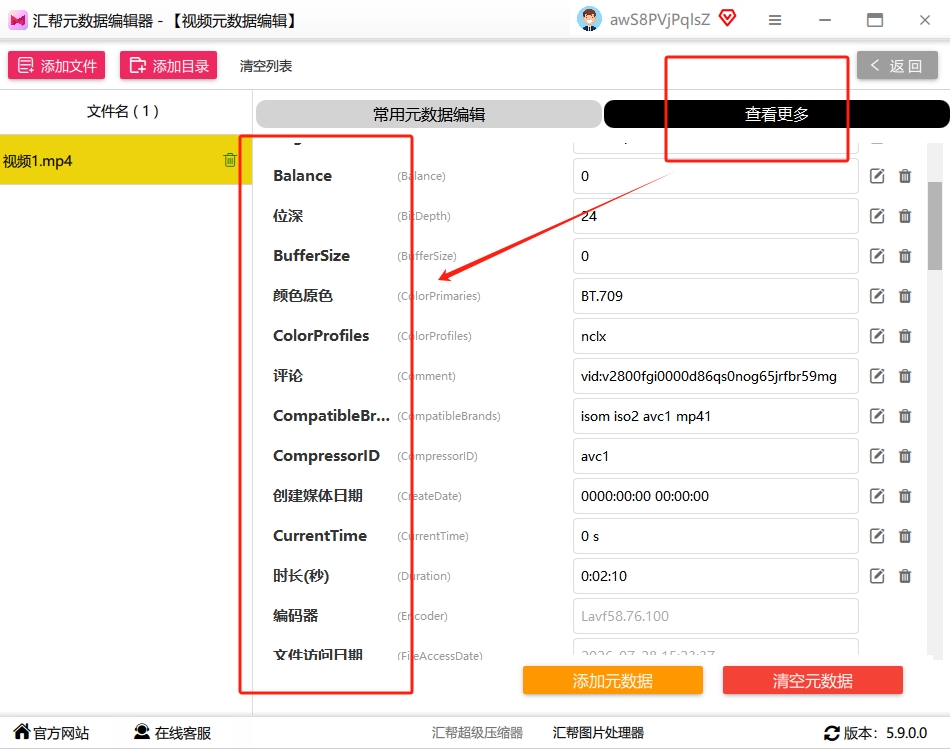Edit the ColorPrimaries metadata value
Screen dimensions: 950x751
(877, 296)
